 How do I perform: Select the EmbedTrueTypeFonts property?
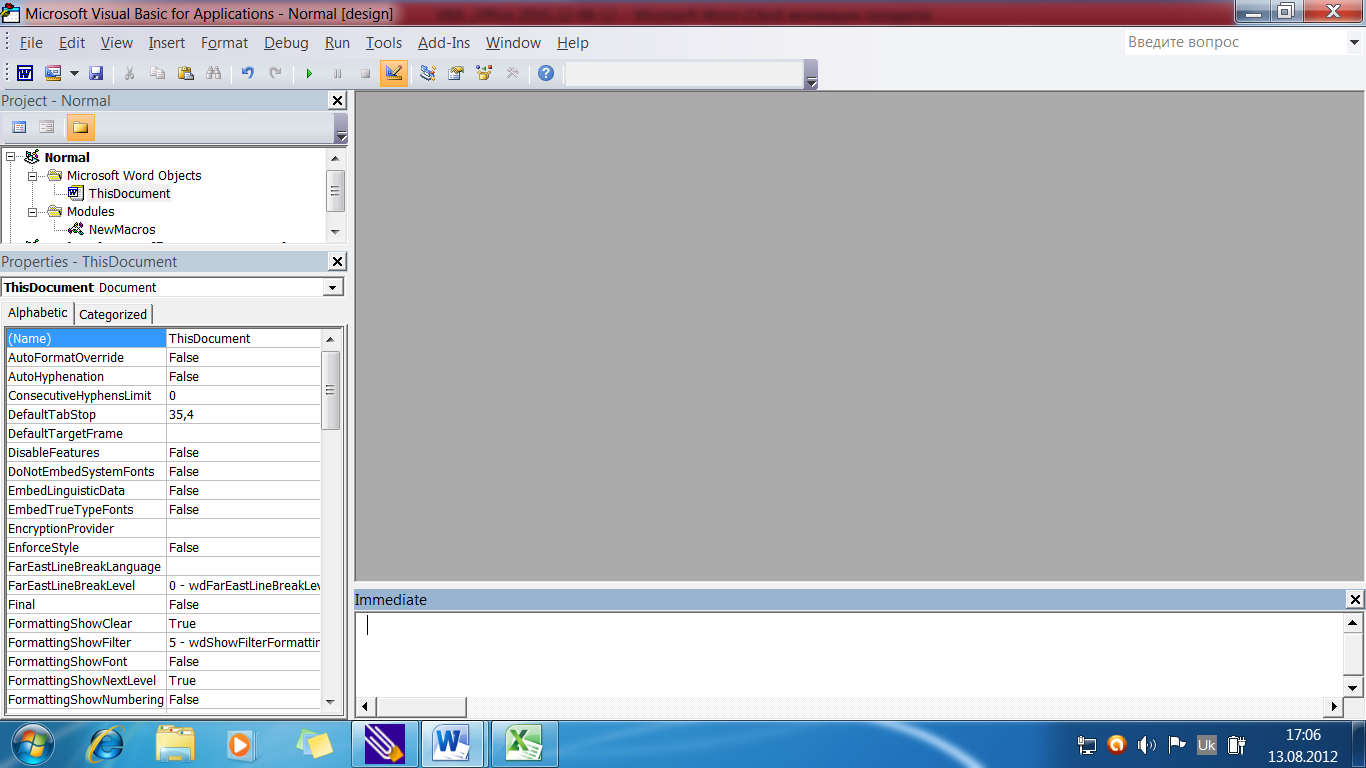[x=86, y=509]
